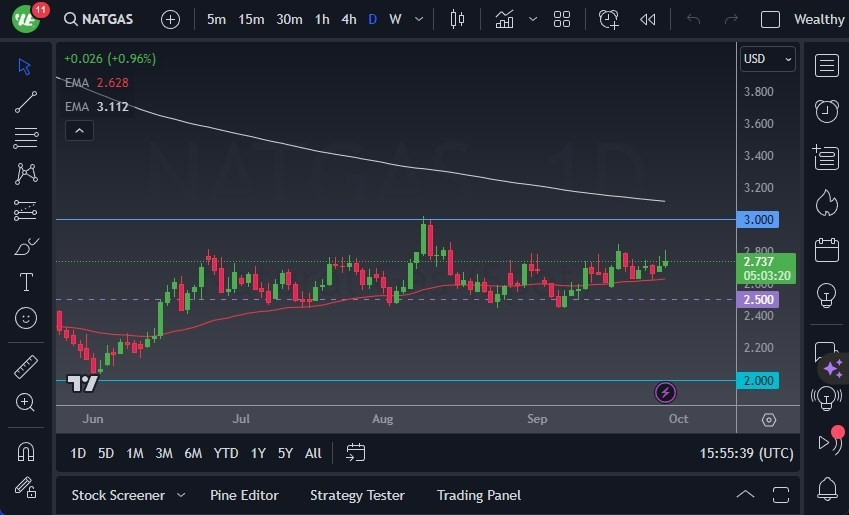This screenshot has height=515, width=849.
Task: Open the USD currency dropdown
Action: point(767,59)
